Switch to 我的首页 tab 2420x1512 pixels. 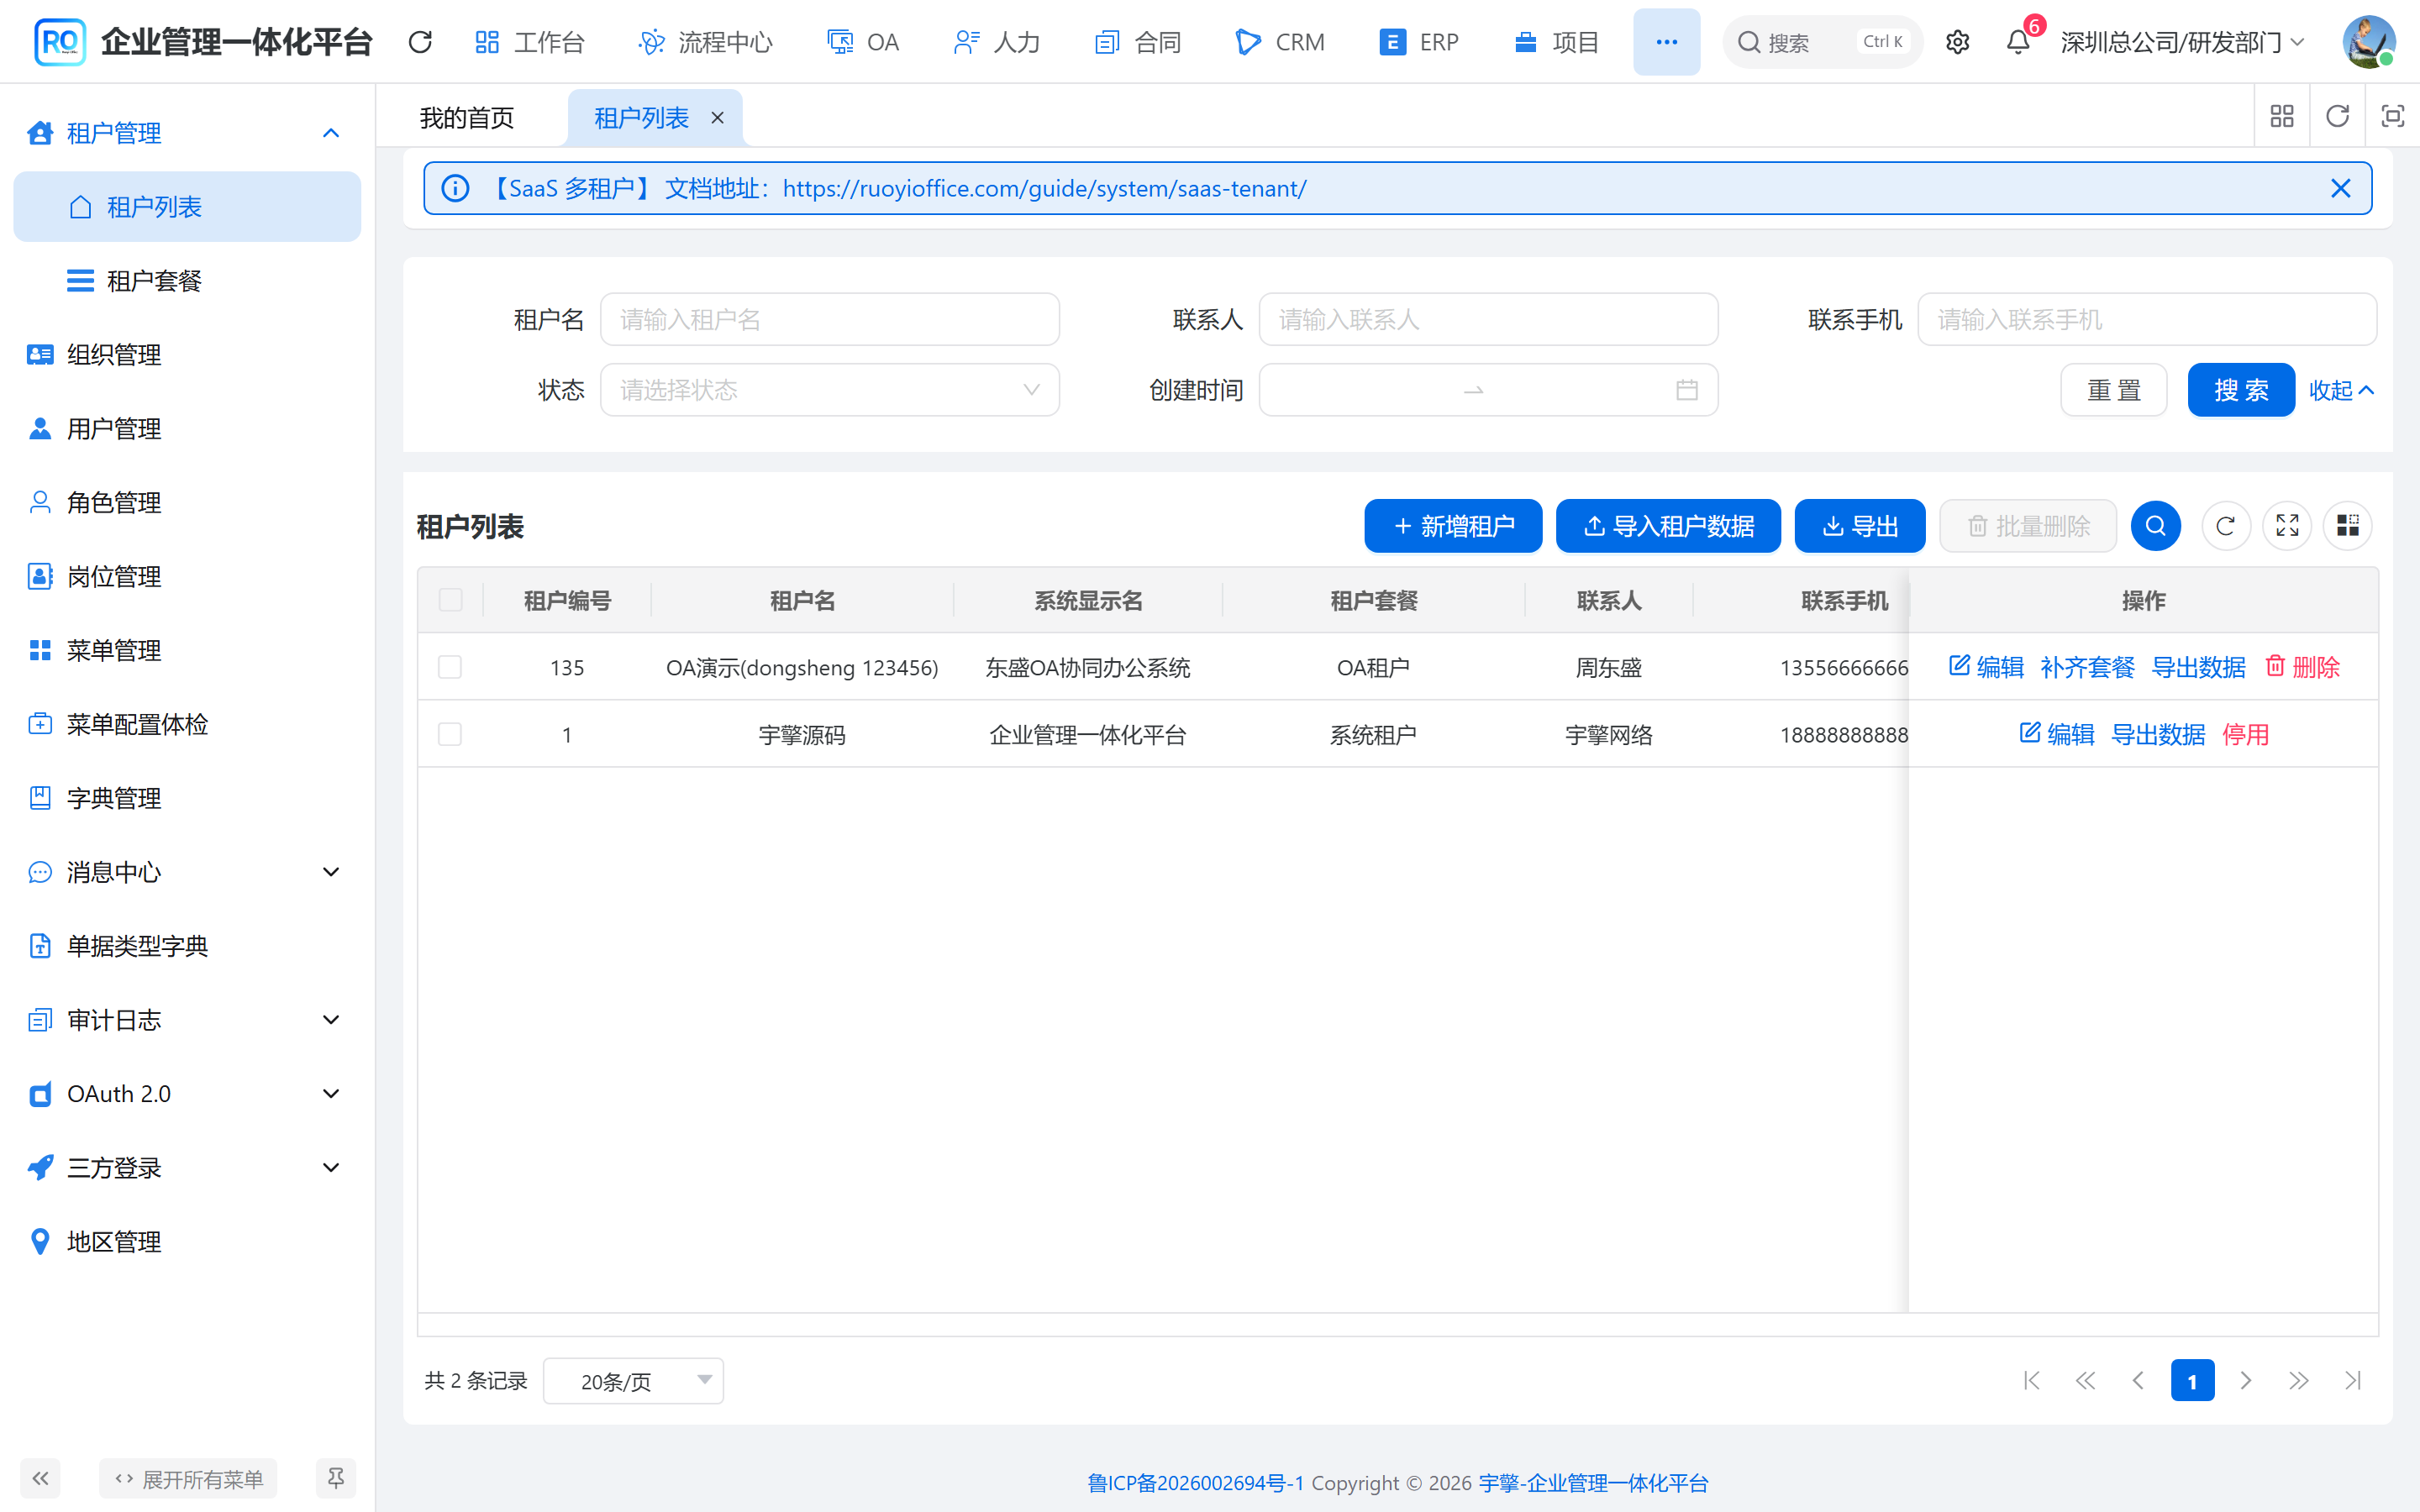point(467,118)
